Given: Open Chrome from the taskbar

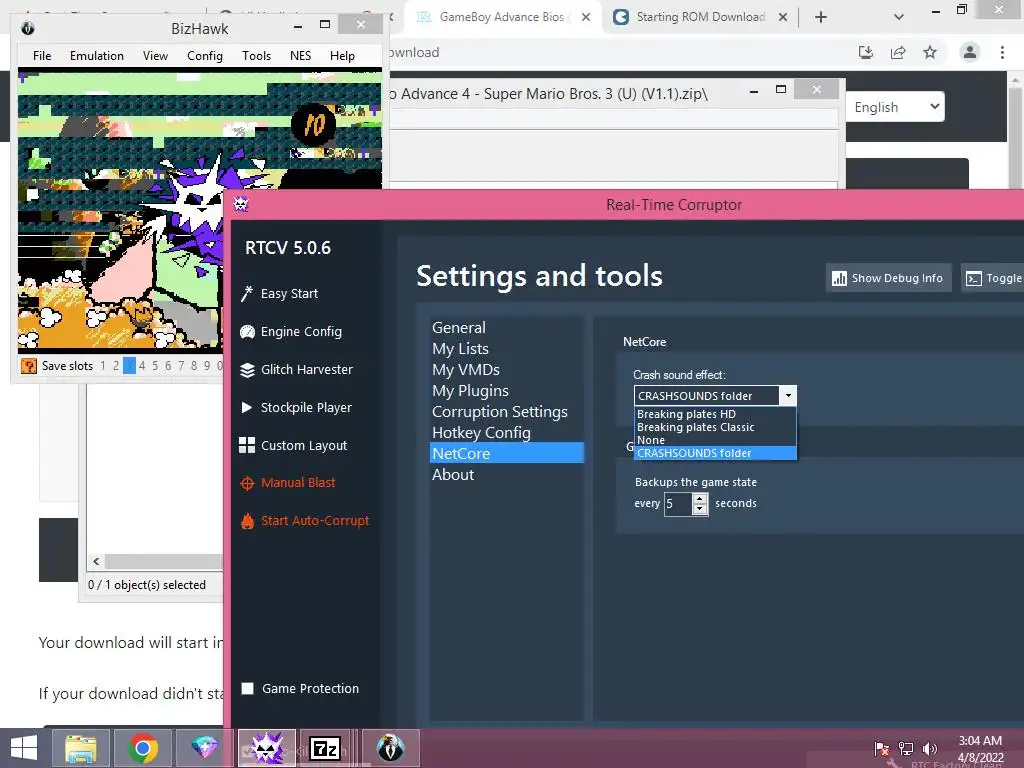Looking at the screenshot, I should coord(143,748).
